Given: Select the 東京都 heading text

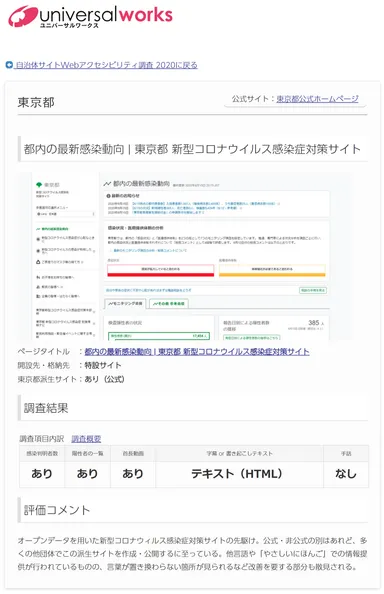Looking at the screenshot, I should click(36, 102).
